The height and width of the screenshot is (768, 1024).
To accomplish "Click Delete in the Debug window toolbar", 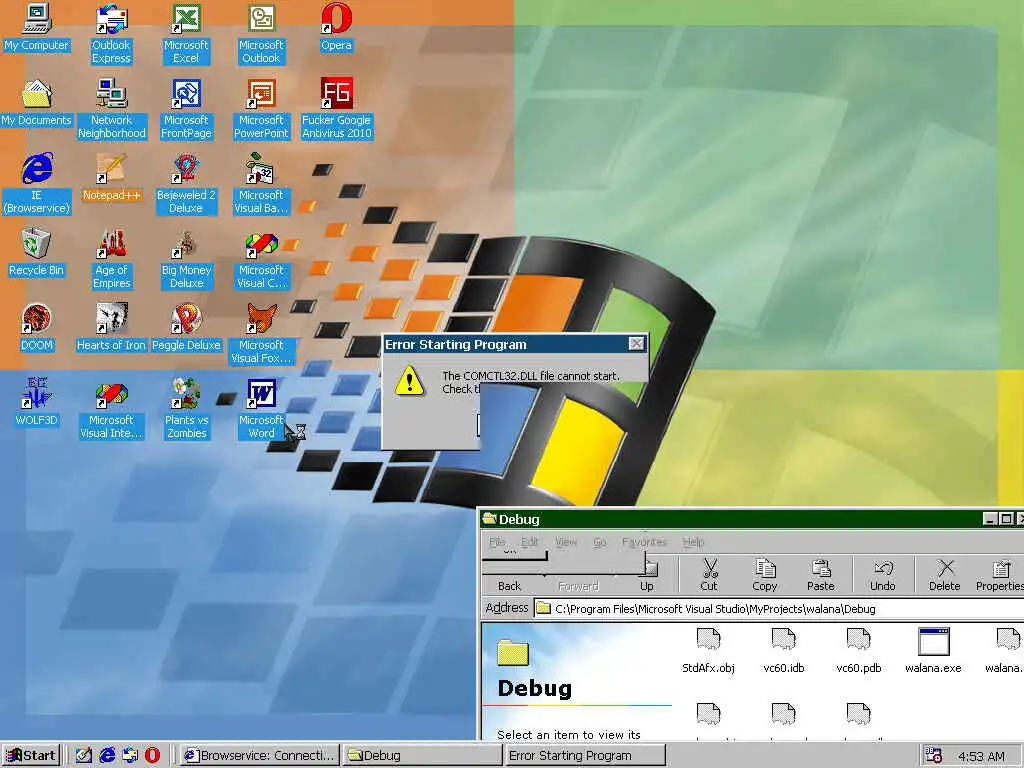I will 945,575.
